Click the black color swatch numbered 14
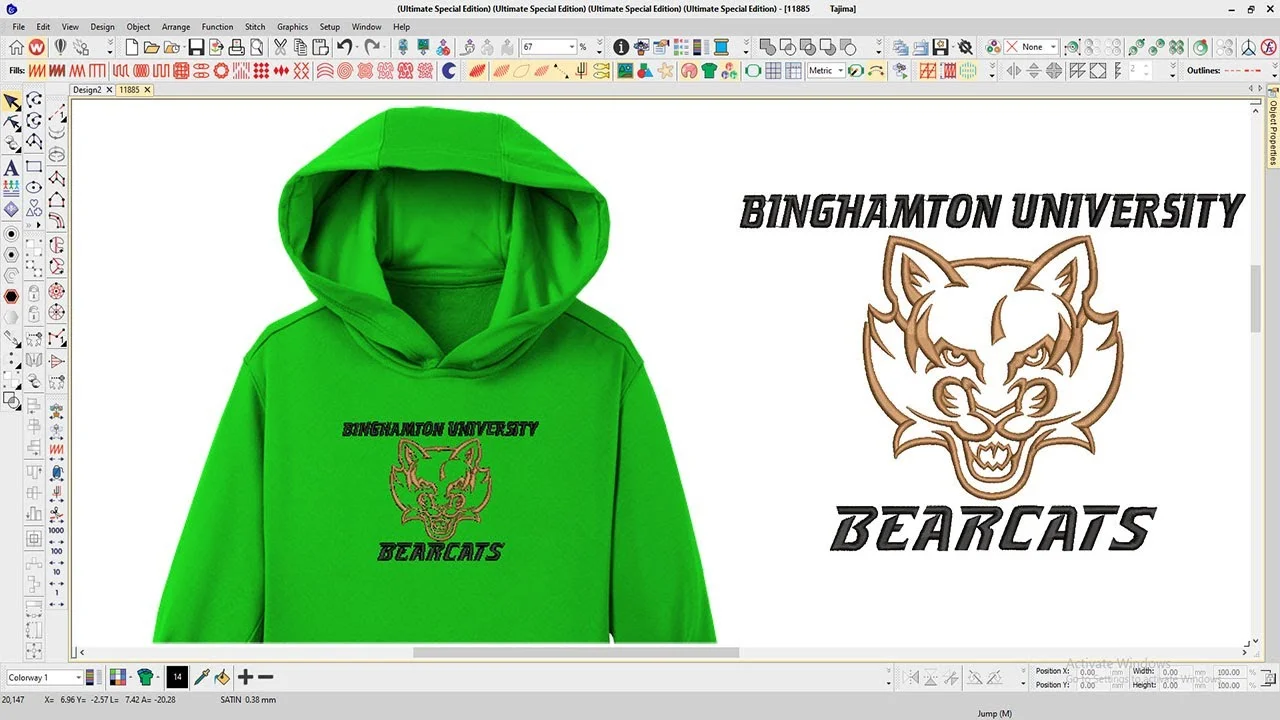 click(x=177, y=677)
